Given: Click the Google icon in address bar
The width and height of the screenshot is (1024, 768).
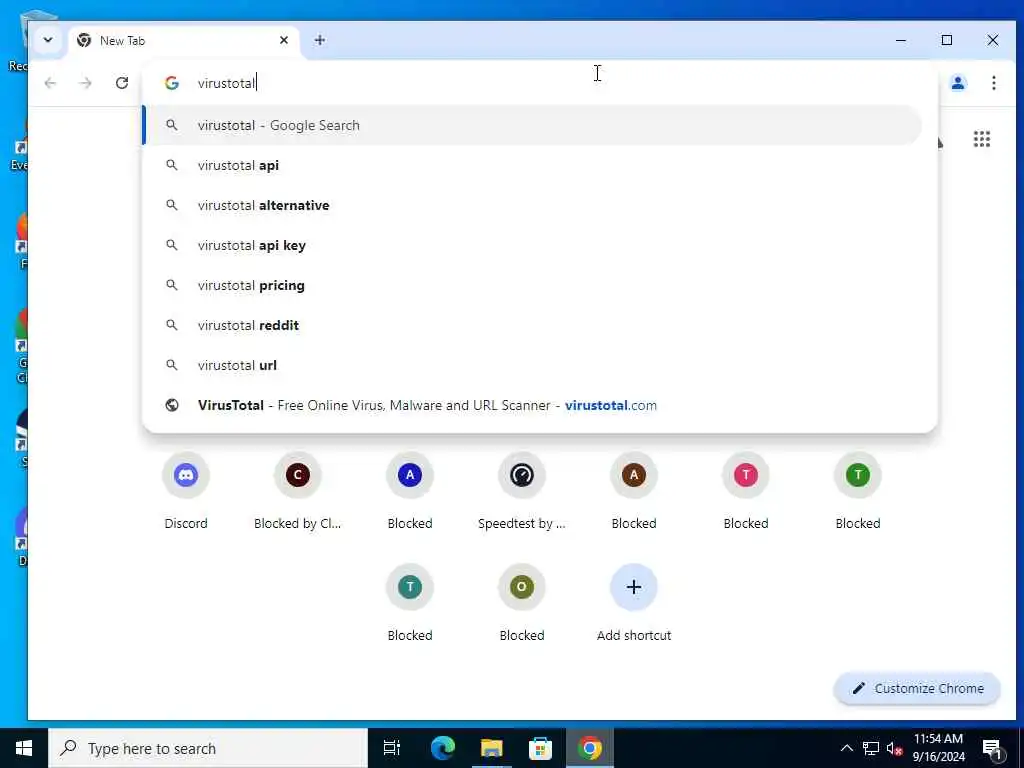Looking at the screenshot, I should coord(172,83).
